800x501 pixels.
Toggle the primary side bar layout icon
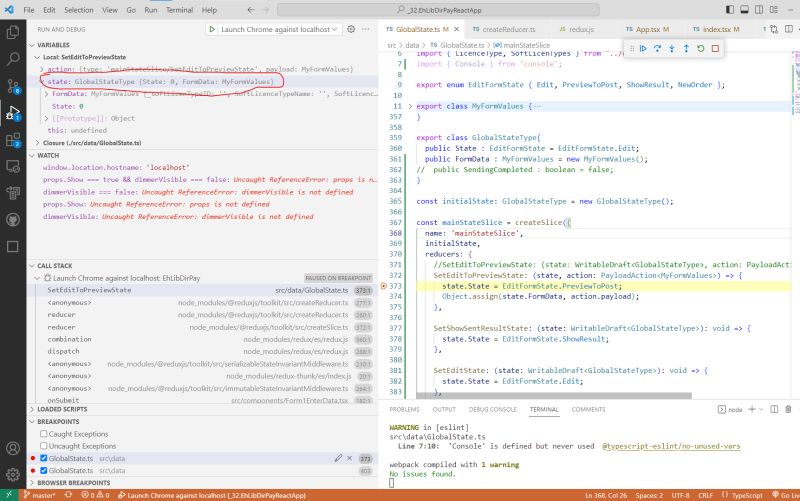(730, 10)
